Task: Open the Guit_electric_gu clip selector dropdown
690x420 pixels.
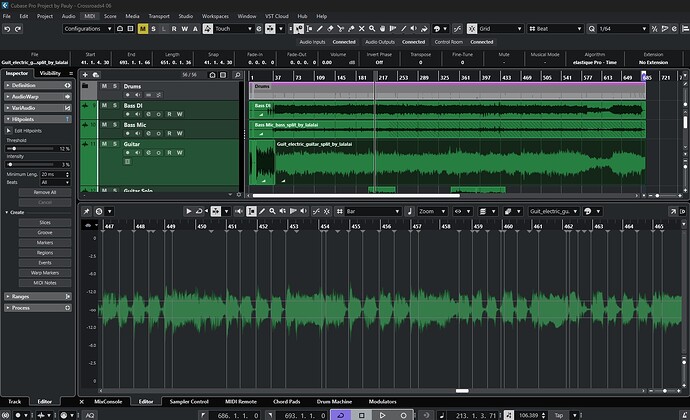Action: pyautogui.click(x=554, y=211)
